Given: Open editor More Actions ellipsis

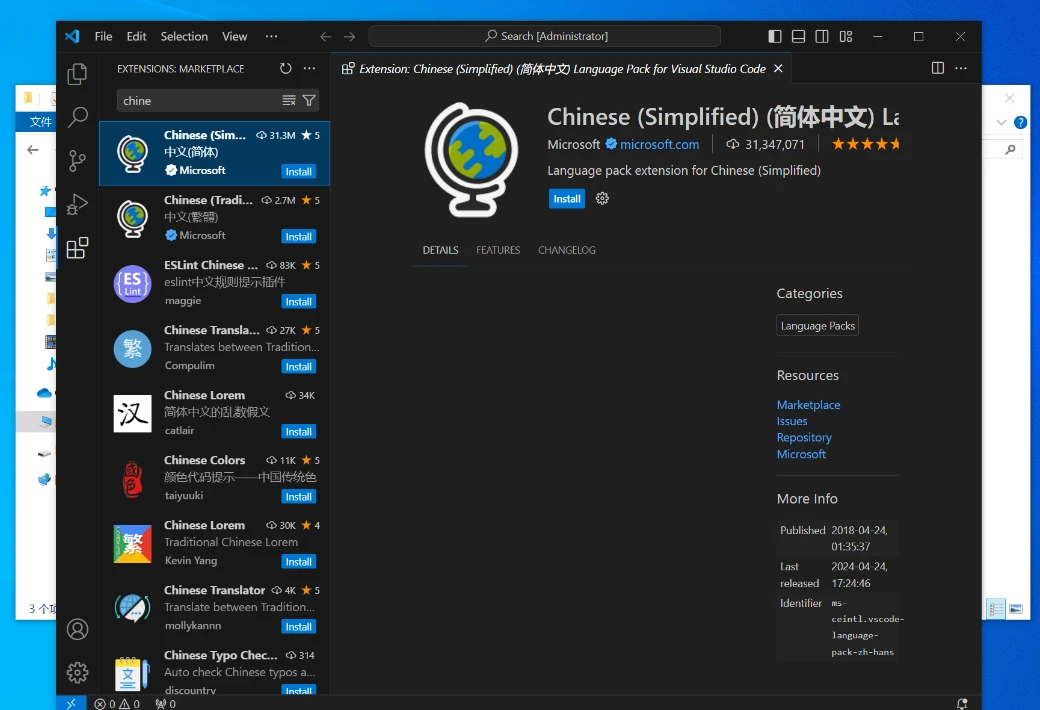Looking at the screenshot, I should pos(961,68).
